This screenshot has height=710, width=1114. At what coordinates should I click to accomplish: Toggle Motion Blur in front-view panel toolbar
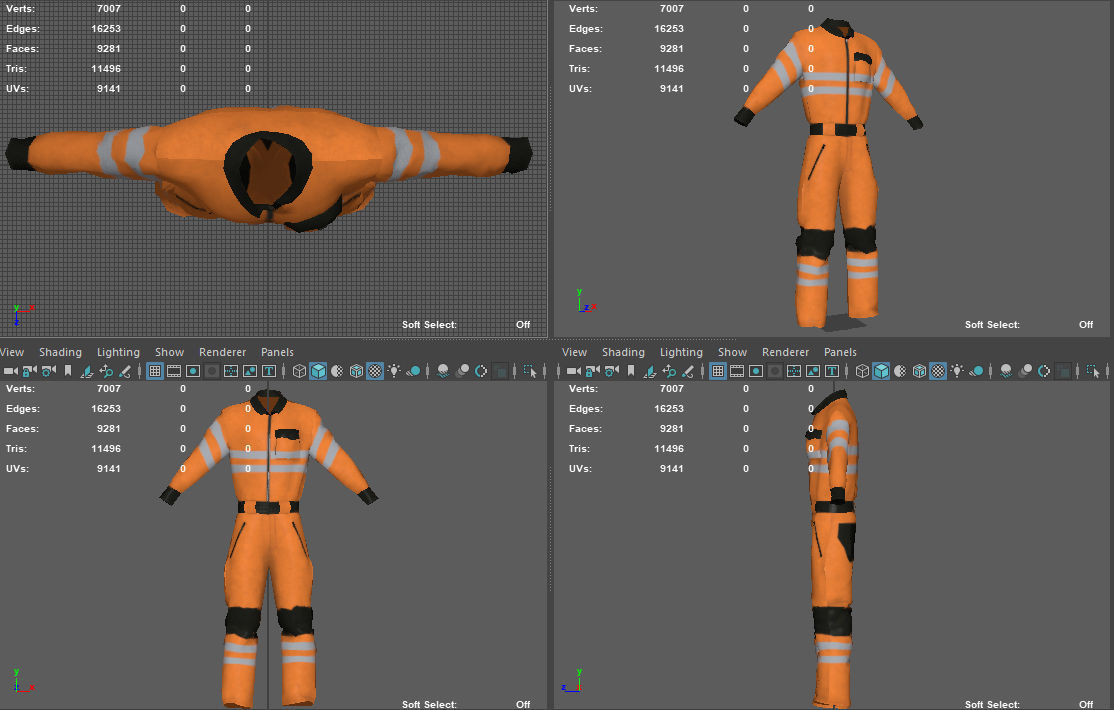click(462, 371)
